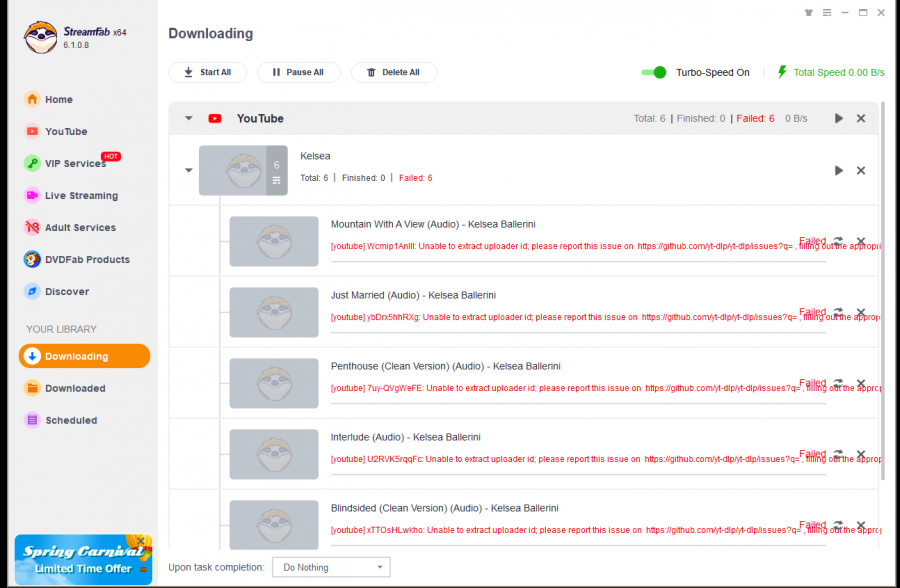
Task: Open Live Streaming in the sidebar
Action: [x=80, y=196]
